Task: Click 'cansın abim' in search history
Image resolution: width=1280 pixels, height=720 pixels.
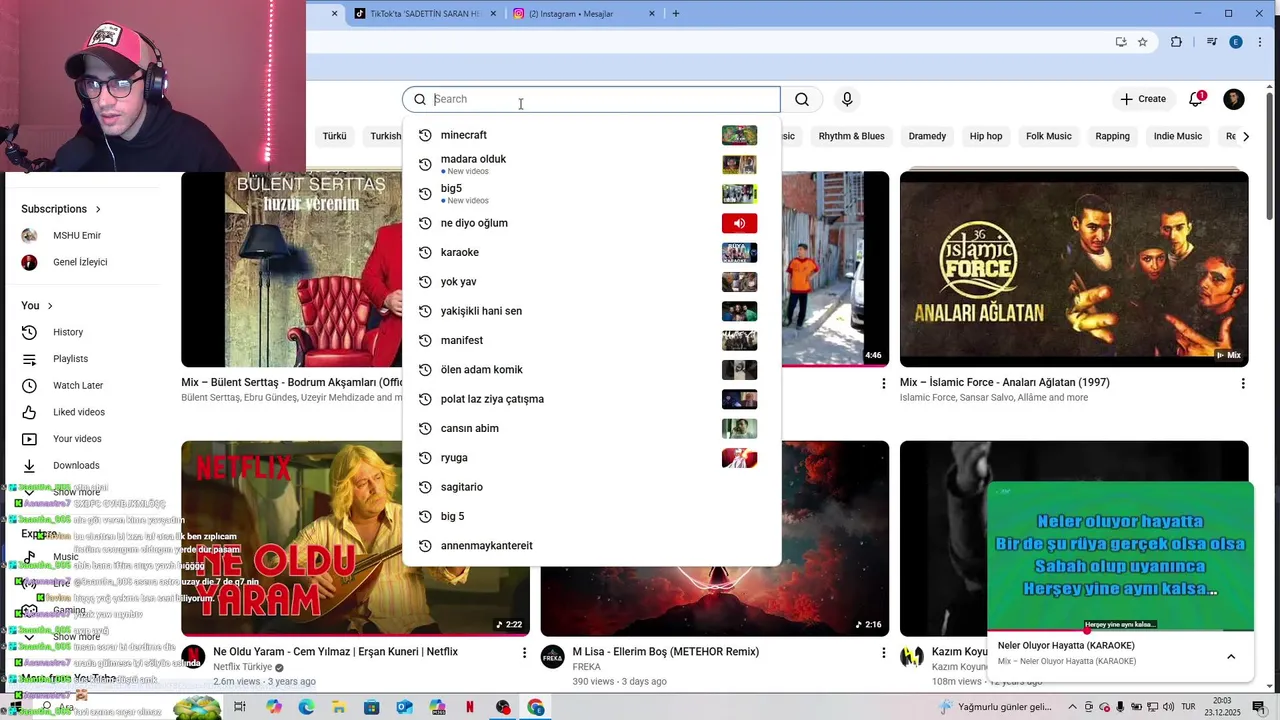Action: [x=591, y=428]
